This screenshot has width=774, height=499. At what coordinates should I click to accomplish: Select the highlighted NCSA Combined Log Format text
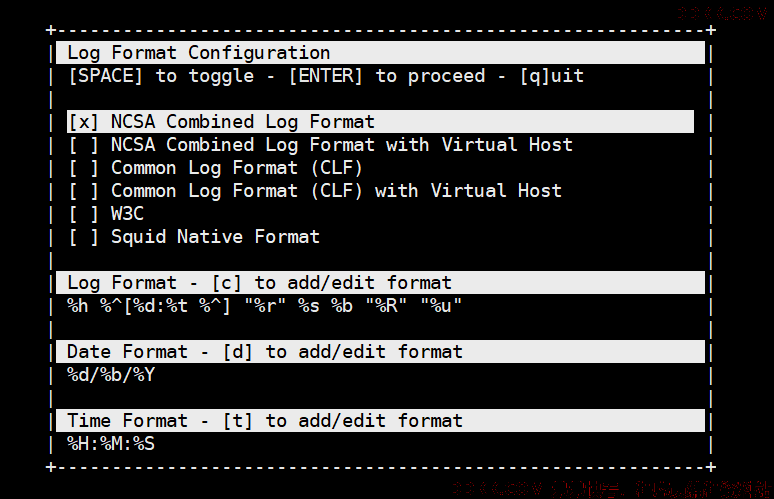(x=243, y=122)
